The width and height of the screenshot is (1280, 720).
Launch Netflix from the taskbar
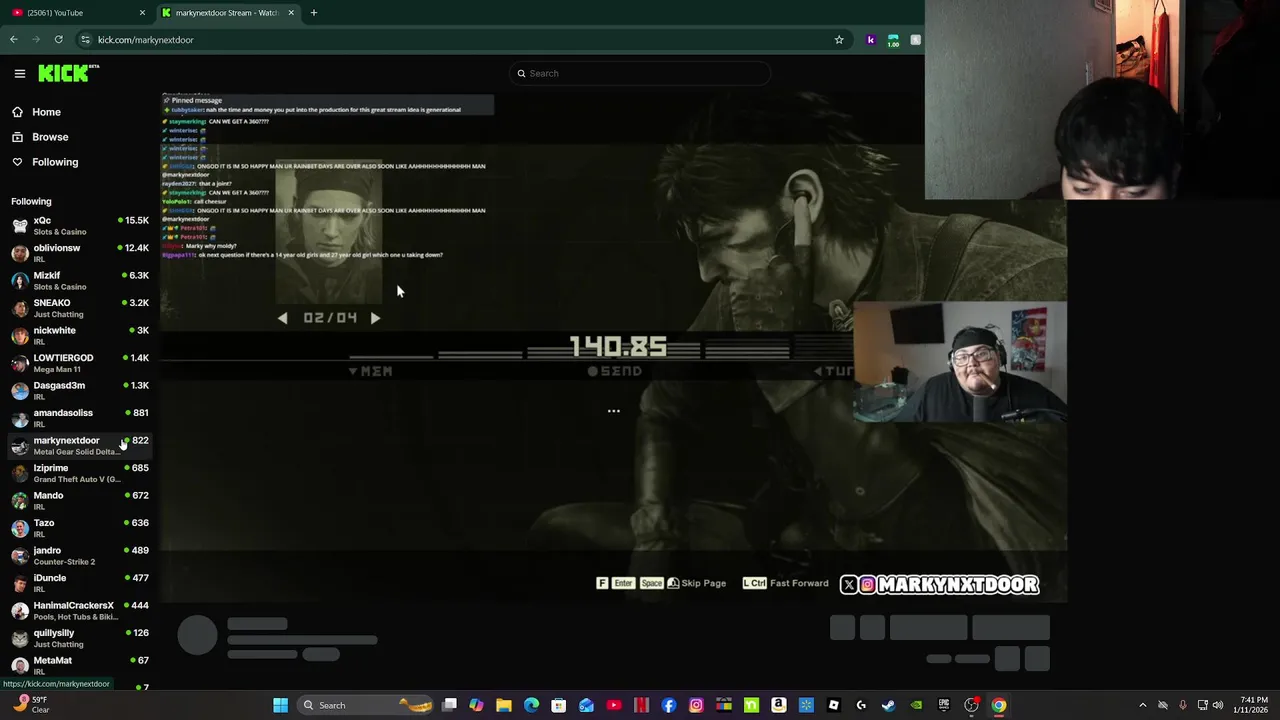pyautogui.click(x=641, y=705)
